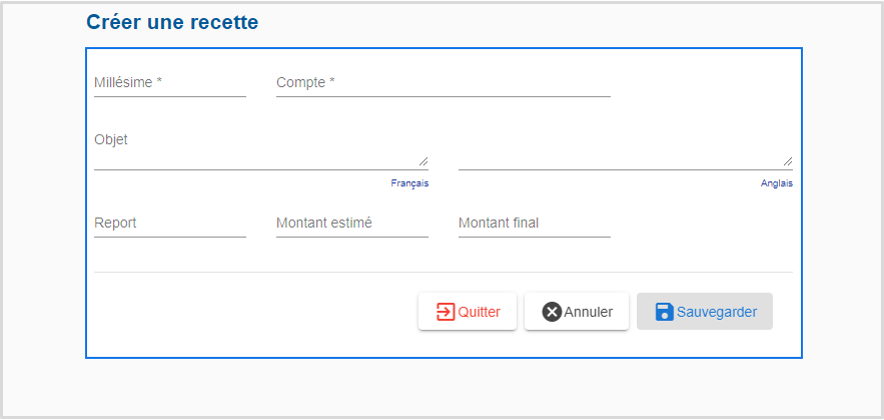Click the horizontal divider above the buttons
The width and height of the screenshot is (884, 420).
click(x=443, y=272)
